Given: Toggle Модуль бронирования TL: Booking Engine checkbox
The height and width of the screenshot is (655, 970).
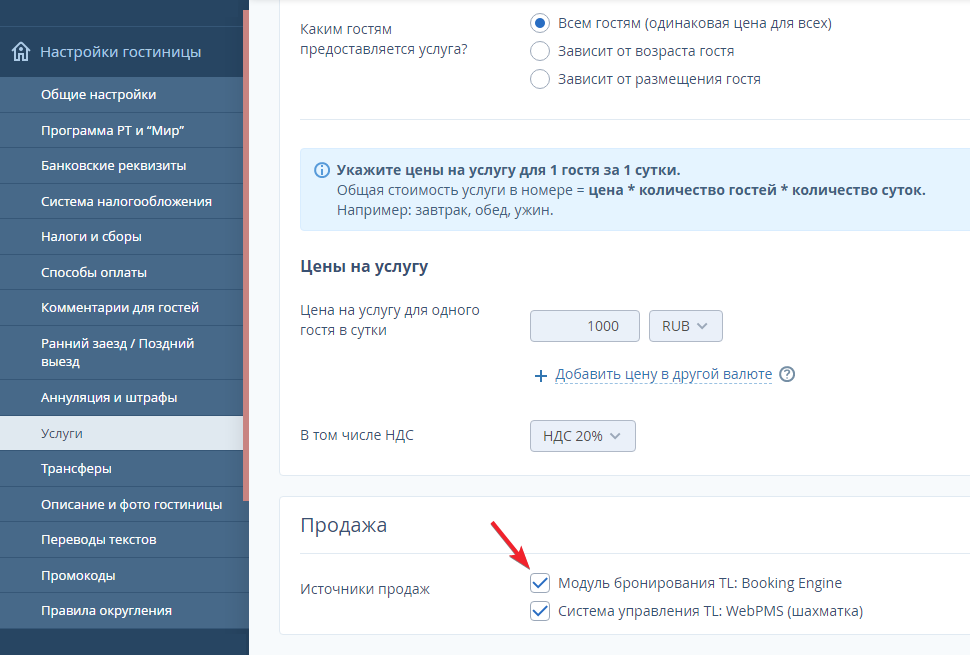Looking at the screenshot, I should (540, 583).
